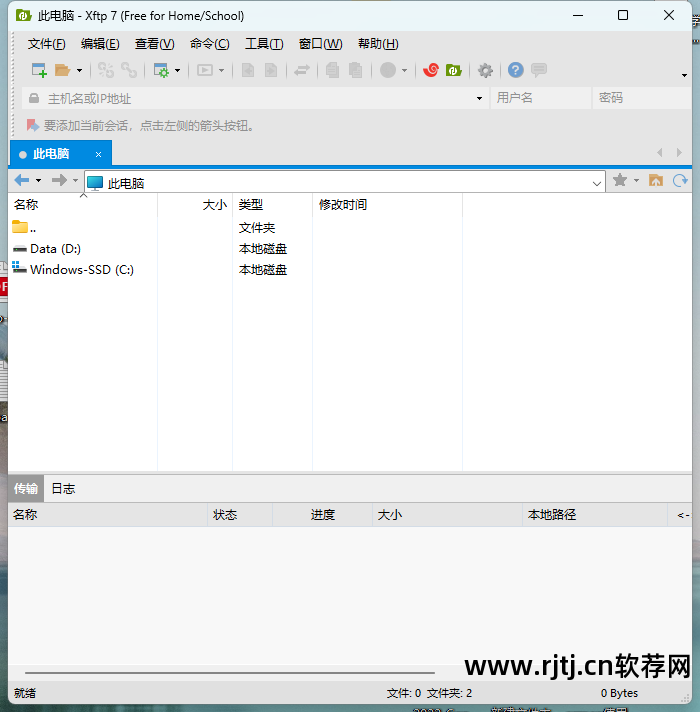Click the 密码 password field

(642, 98)
